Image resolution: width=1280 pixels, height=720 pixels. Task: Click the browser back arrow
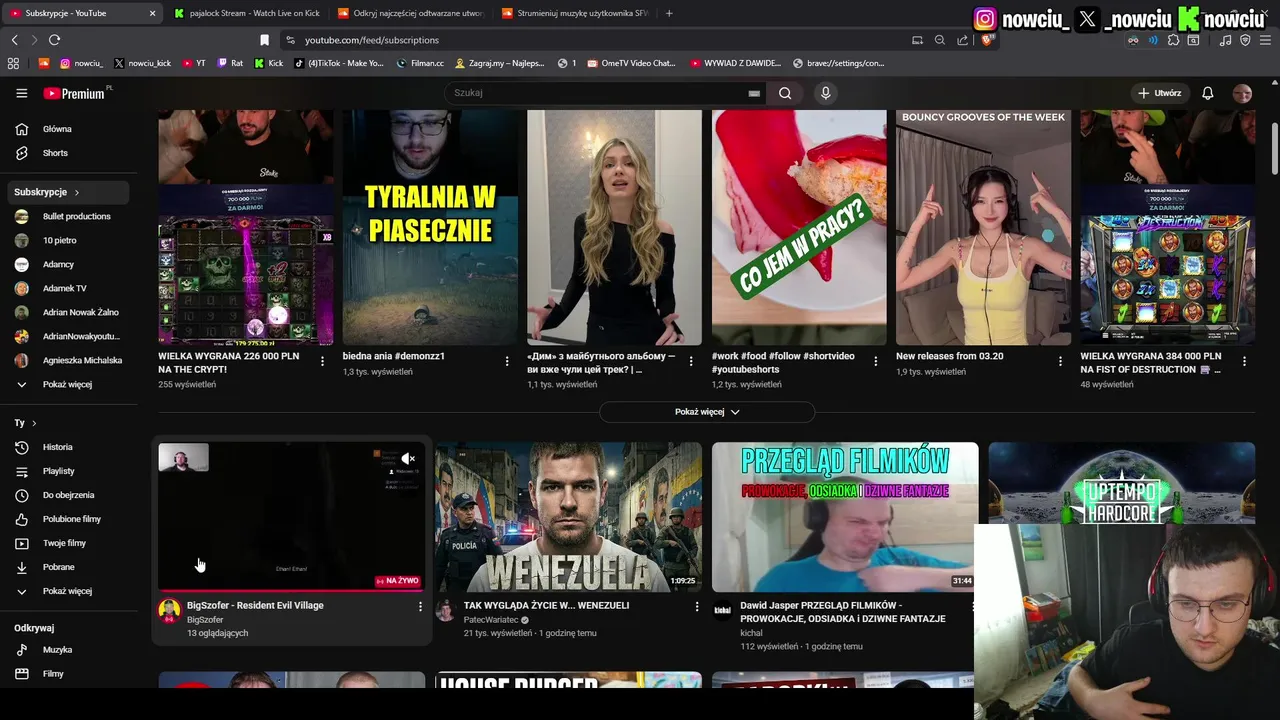(x=14, y=40)
